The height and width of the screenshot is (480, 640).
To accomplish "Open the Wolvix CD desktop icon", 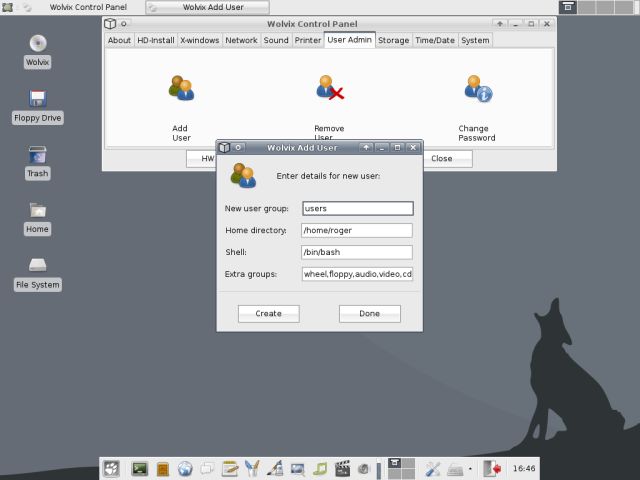I will [x=38, y=43].
